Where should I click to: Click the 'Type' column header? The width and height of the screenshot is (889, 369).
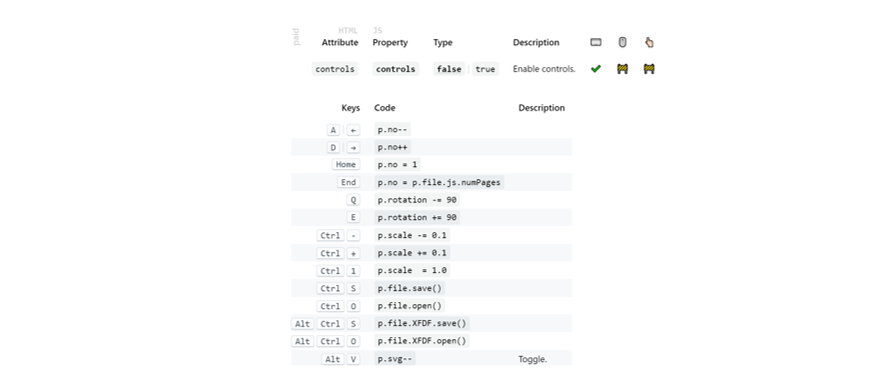coord(443,43)
